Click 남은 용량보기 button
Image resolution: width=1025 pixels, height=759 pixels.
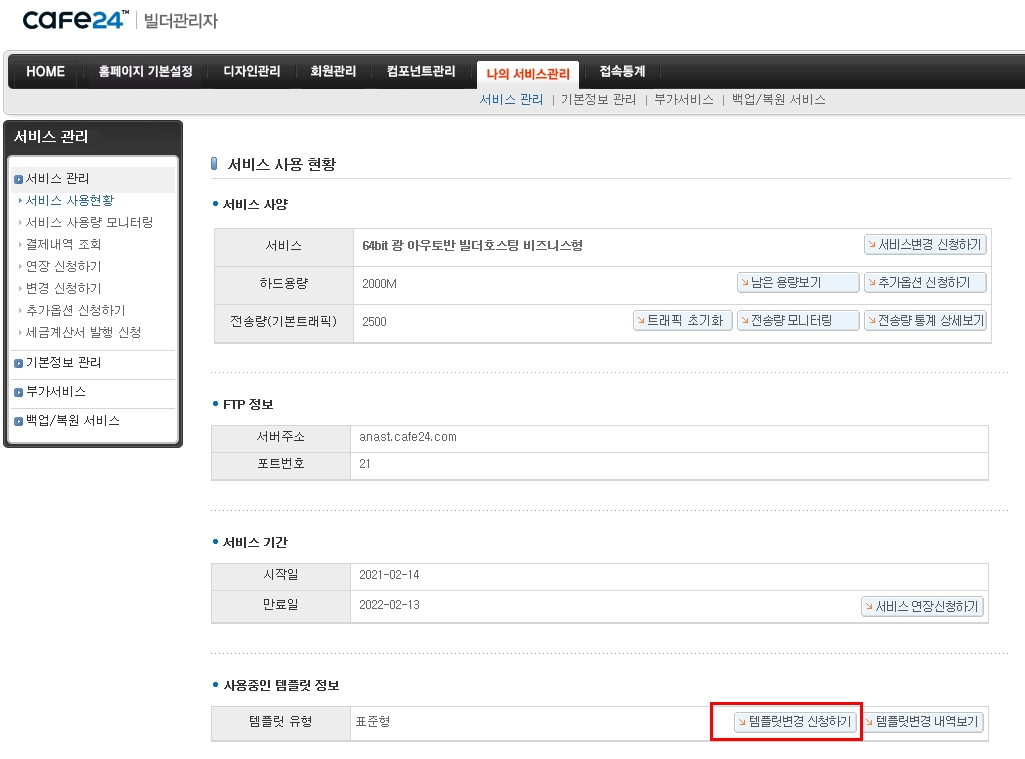(x=797, y=283)
